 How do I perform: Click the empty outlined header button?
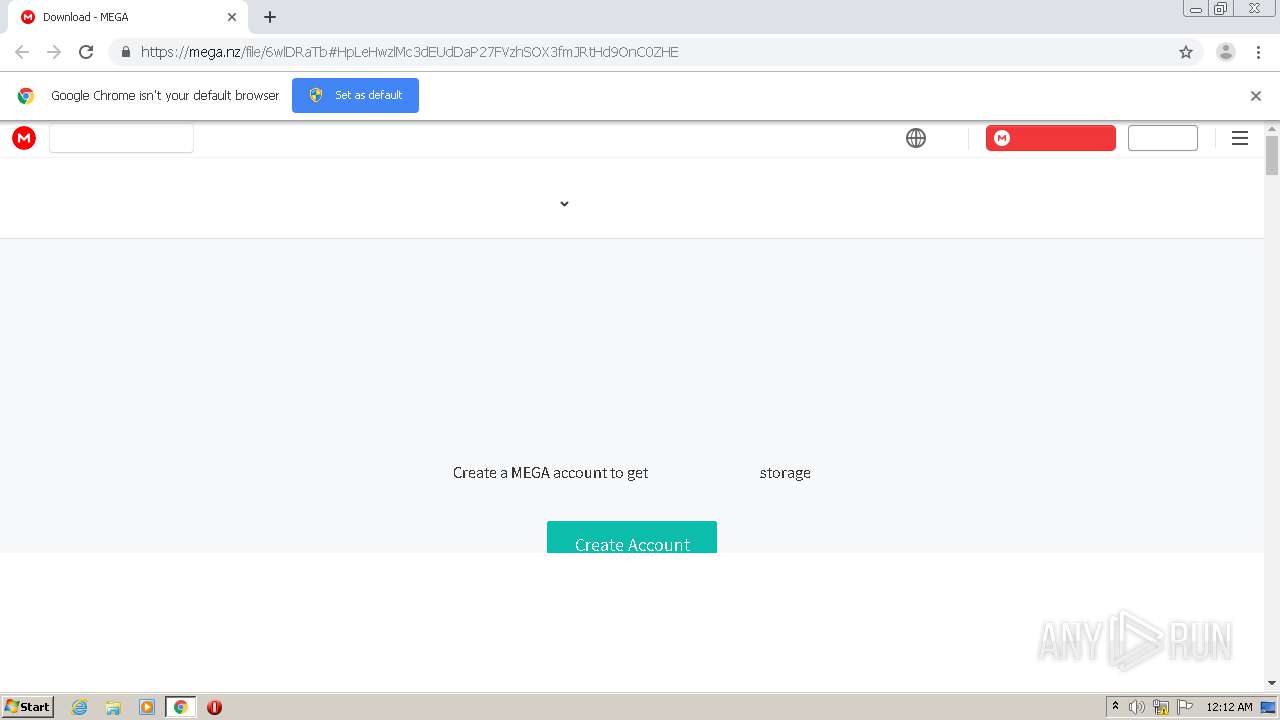pyautogui.click(x=1163, y=138)
